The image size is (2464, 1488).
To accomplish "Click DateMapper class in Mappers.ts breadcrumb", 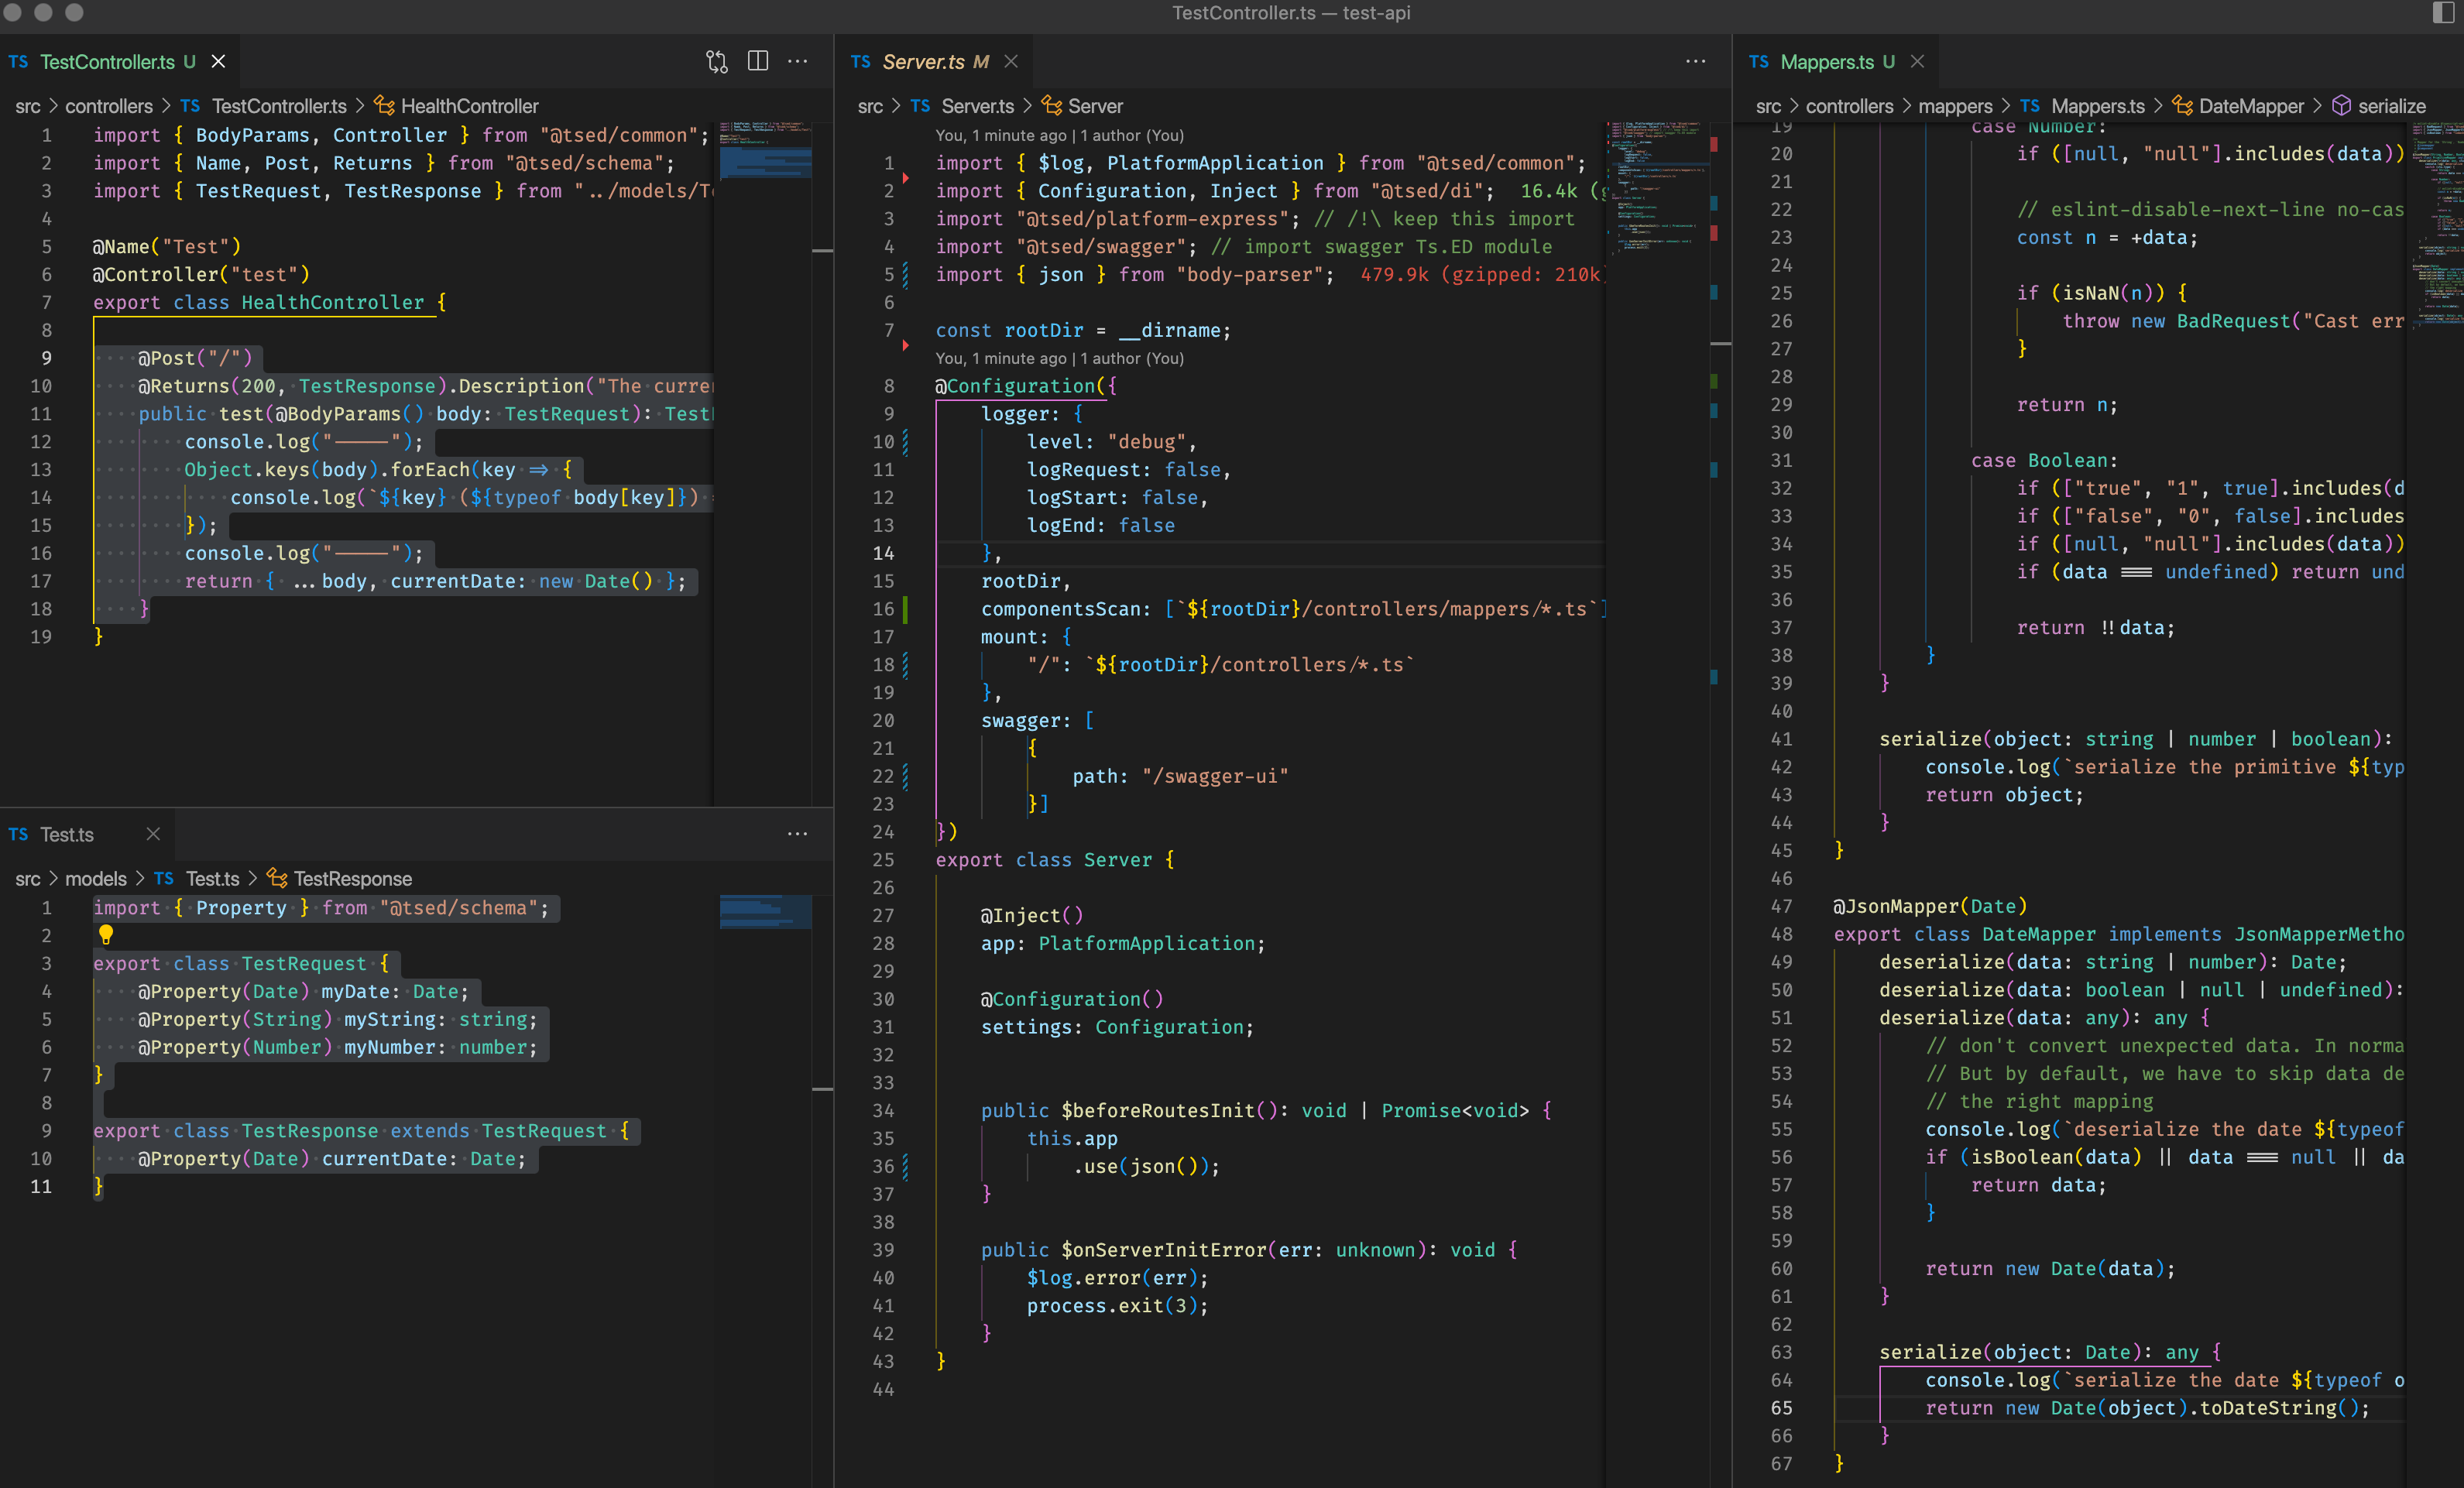I will (2251, 106).
